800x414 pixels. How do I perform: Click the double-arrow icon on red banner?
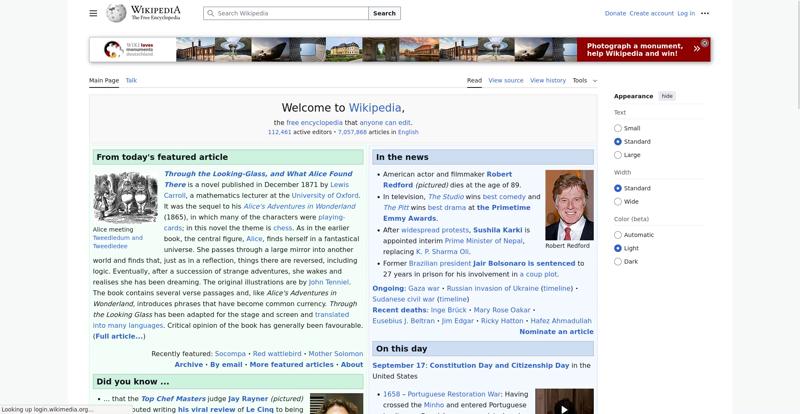[x=696, y=49]
